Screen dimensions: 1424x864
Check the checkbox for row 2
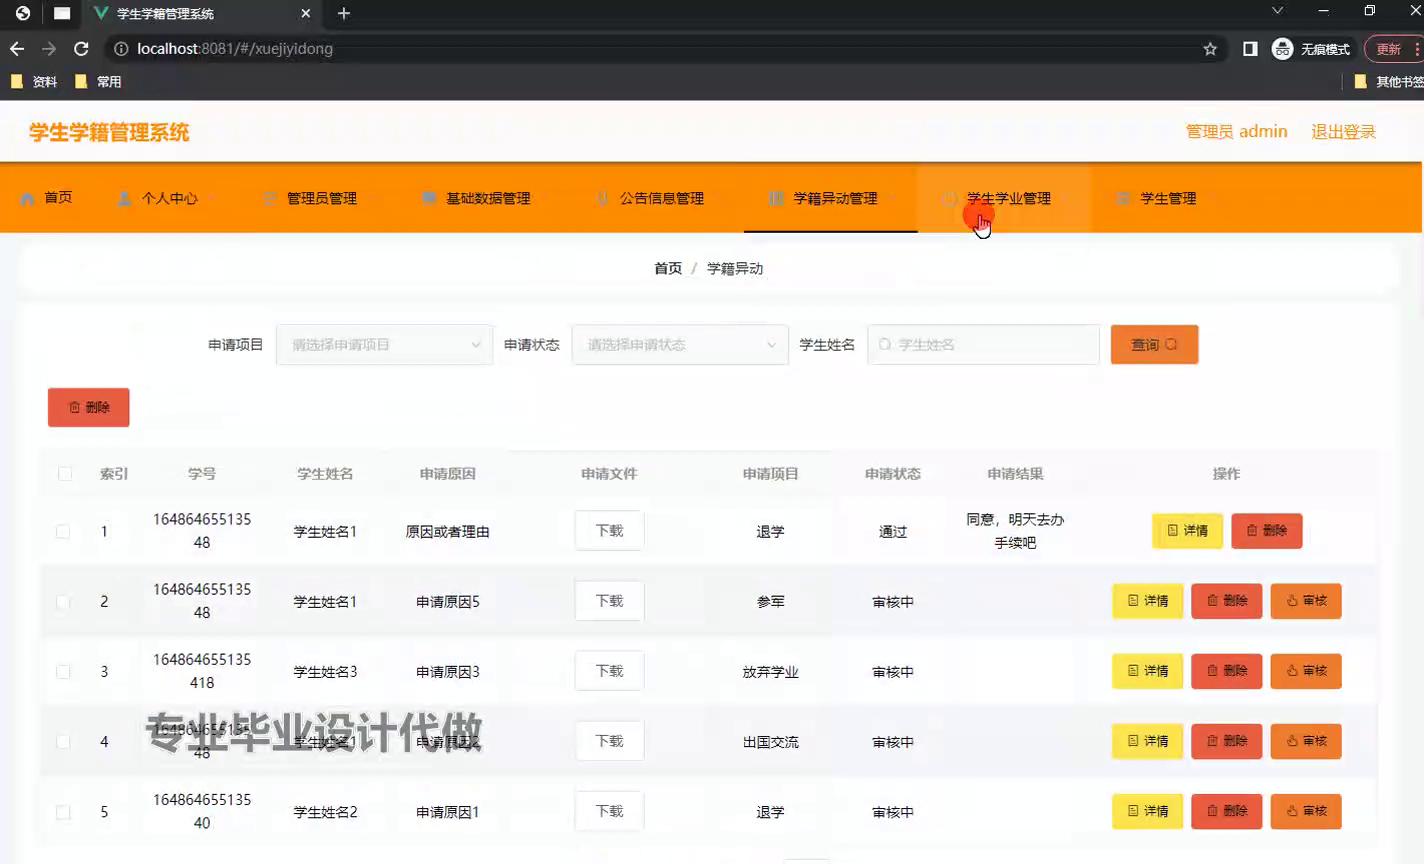[x=63, y=601]
